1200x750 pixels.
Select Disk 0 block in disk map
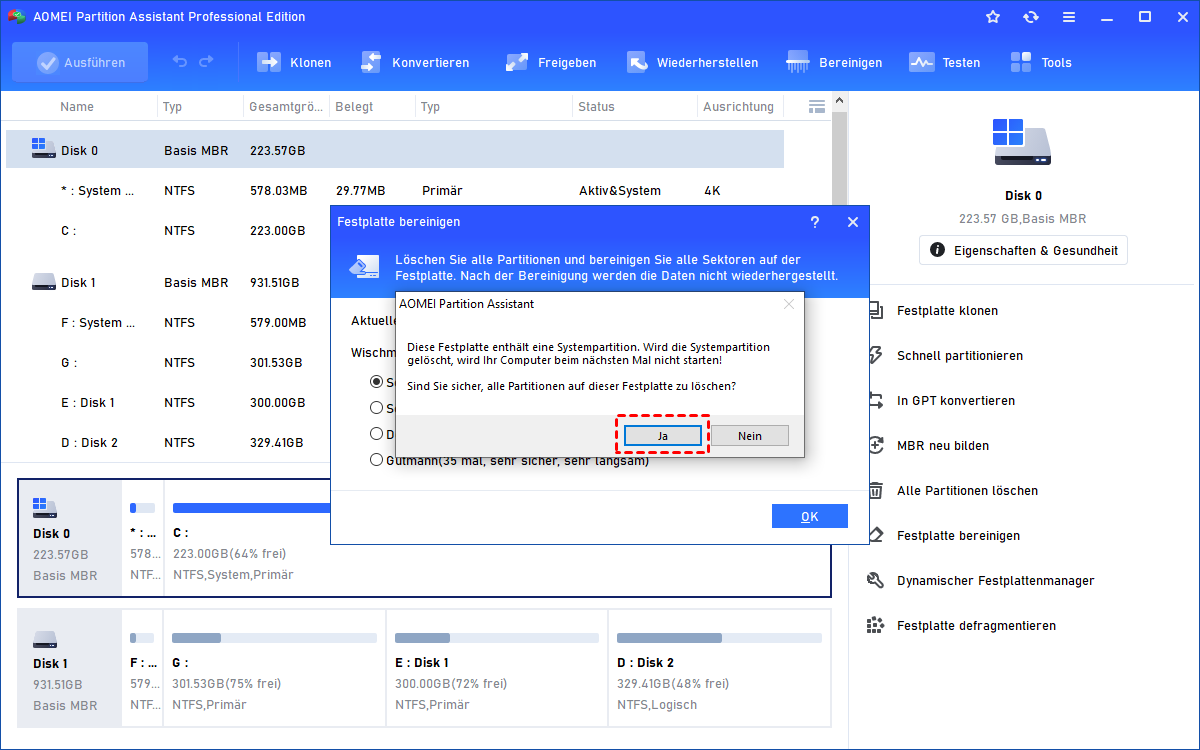pyautogui.click(x=70, y=538)
